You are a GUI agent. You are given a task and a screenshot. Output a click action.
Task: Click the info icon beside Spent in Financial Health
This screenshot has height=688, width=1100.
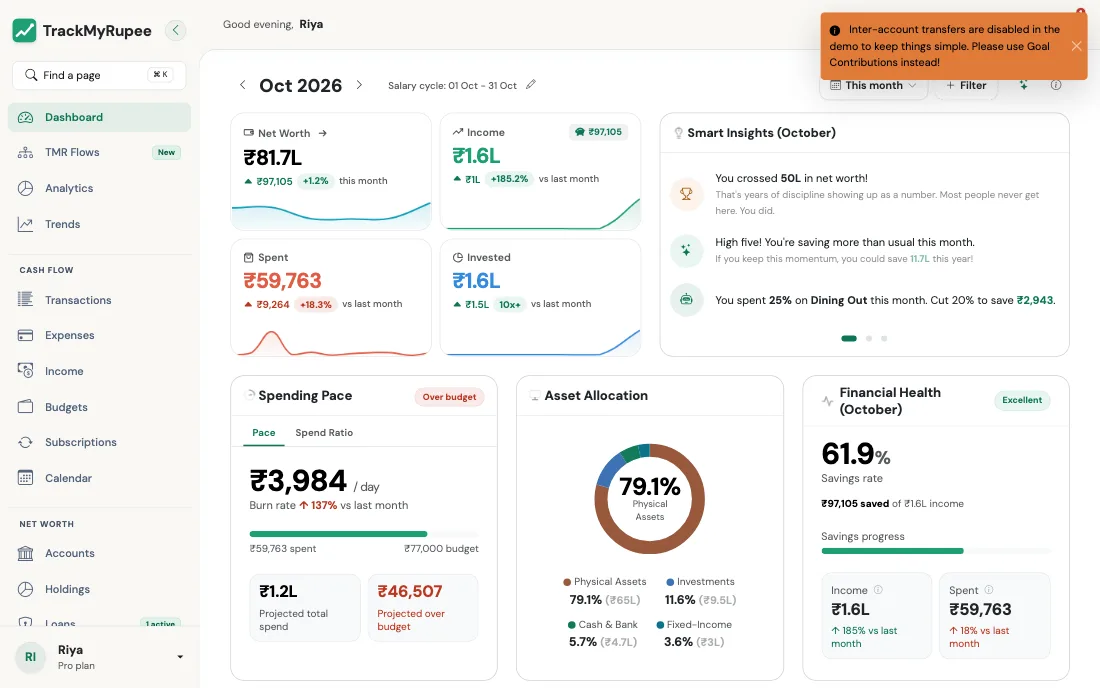[988, 590]
